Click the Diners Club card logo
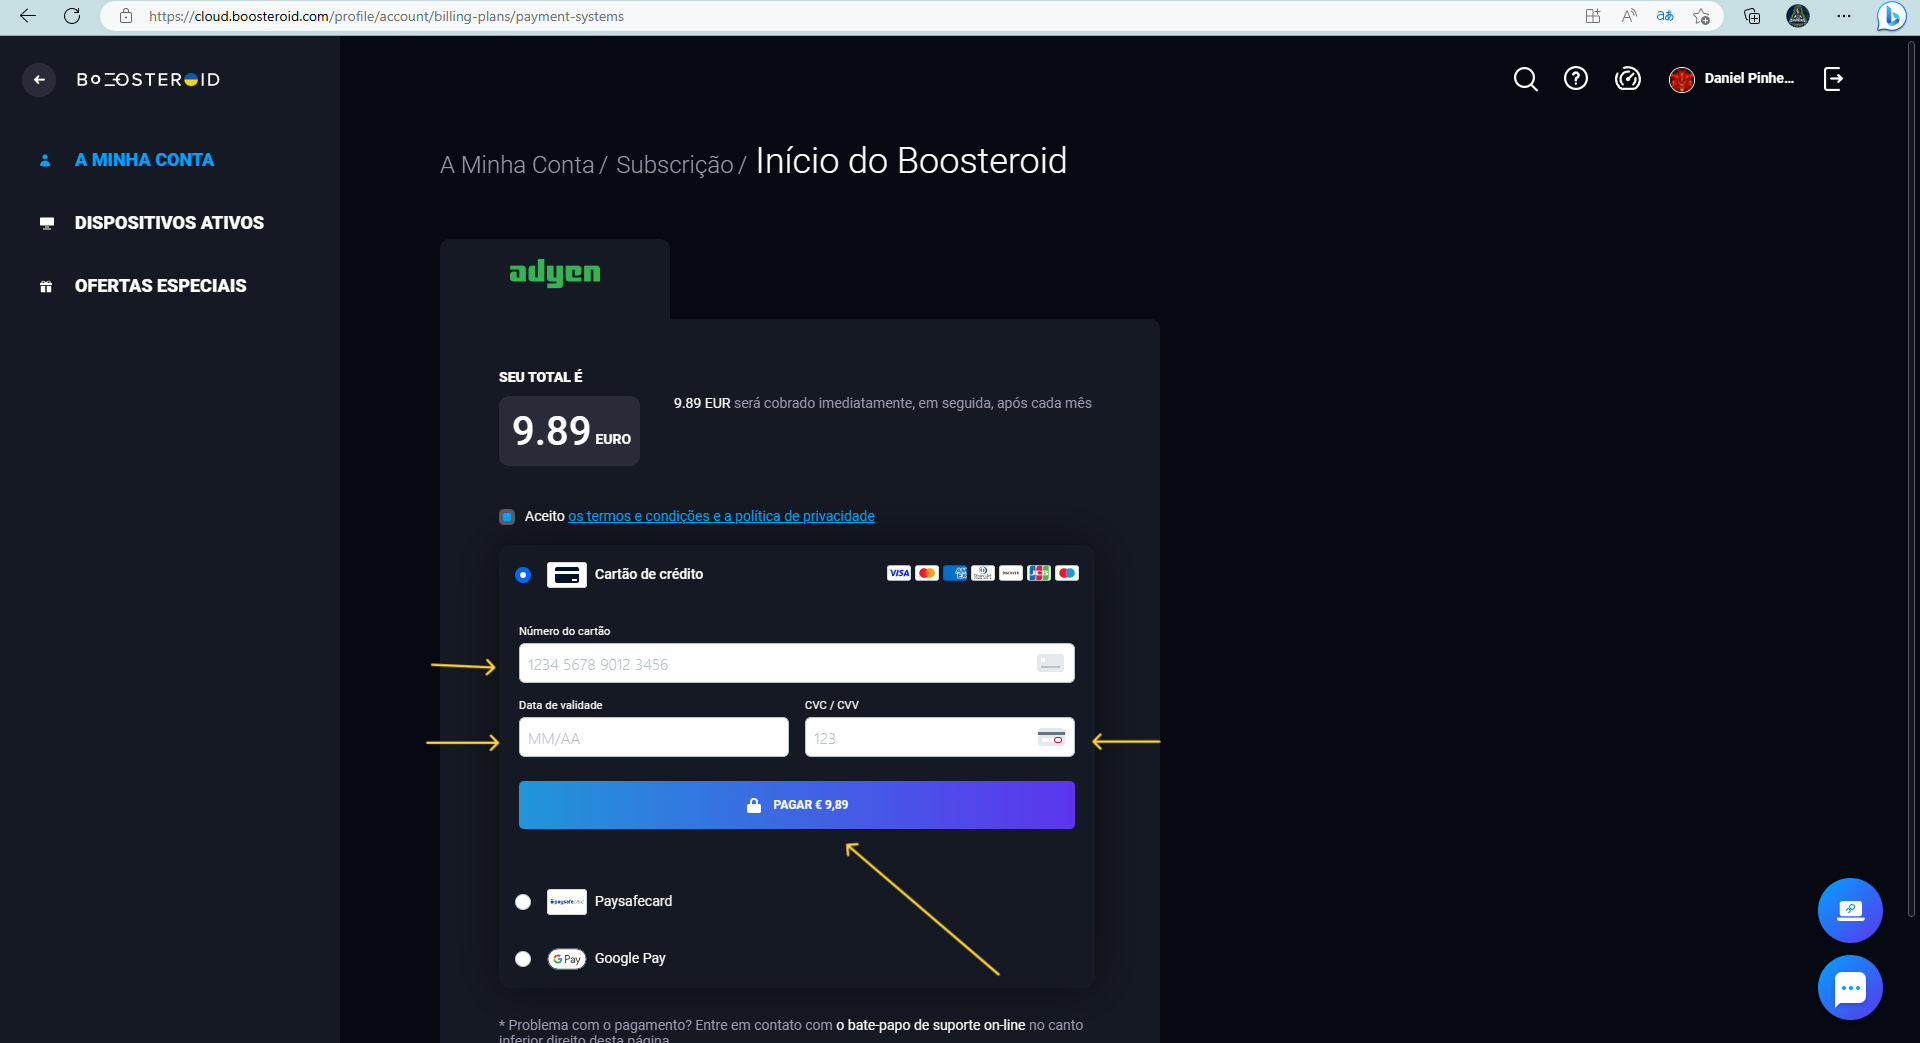The height and width of the screenshot is (1043, 1920). (983, 573)
